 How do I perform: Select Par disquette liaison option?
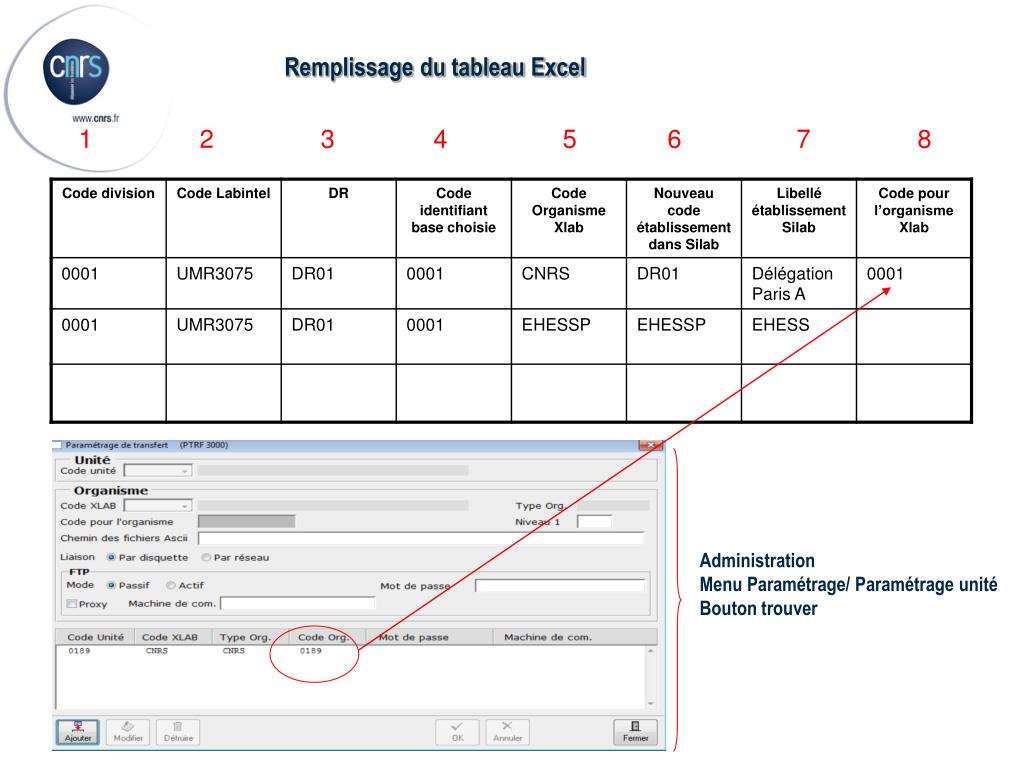(x=112, y=558)
